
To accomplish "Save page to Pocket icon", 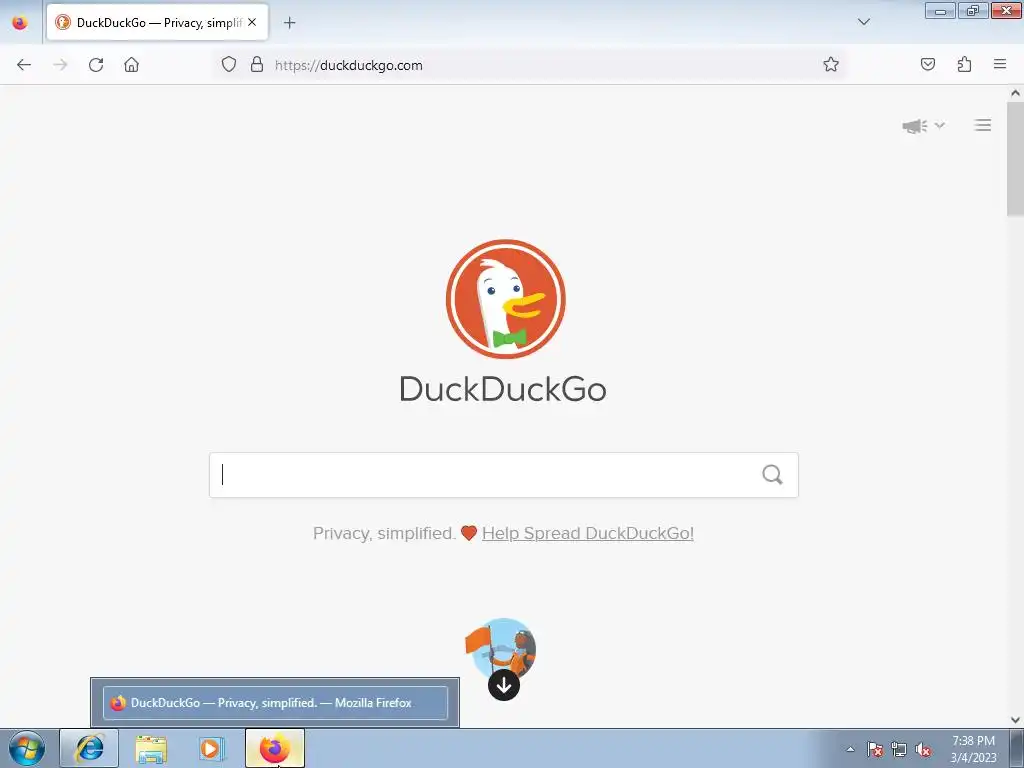I will click(928, 65).
